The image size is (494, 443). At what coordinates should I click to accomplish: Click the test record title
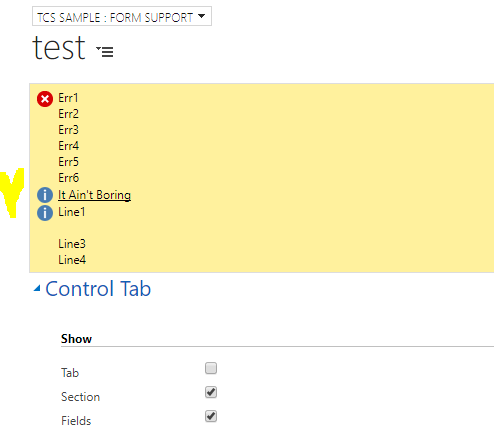[59, 48]
